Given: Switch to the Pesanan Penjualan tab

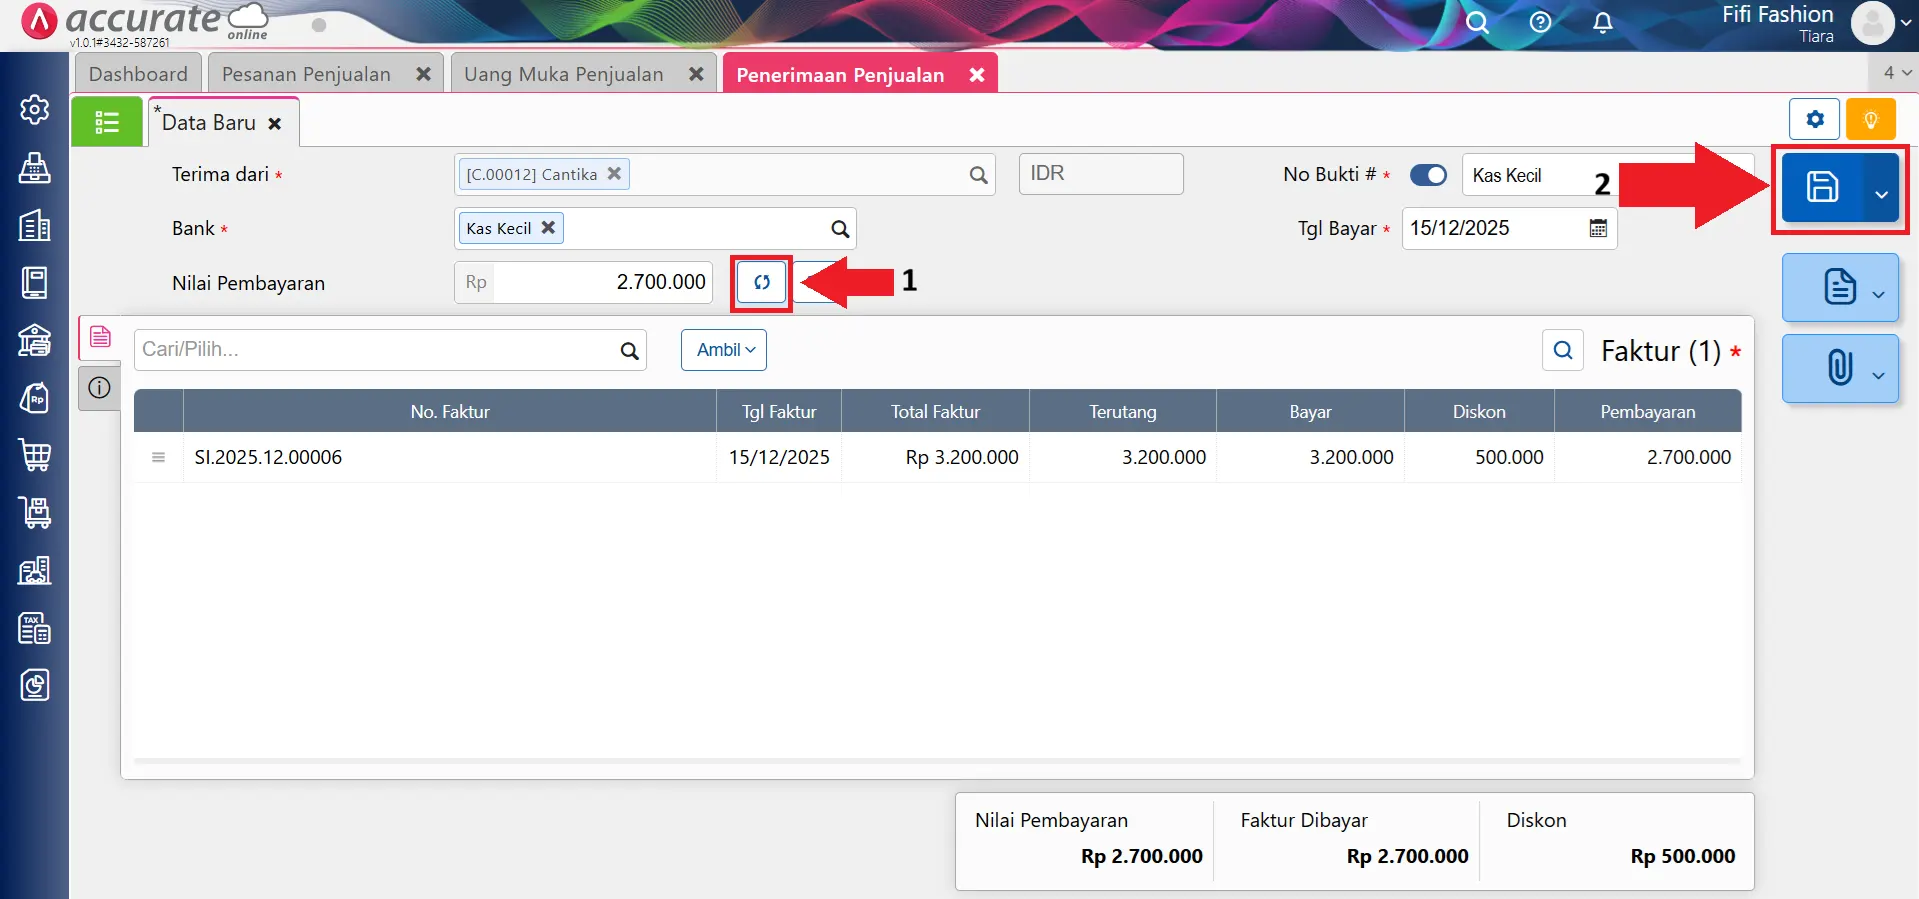Looking at the screenshot, I should click(306, 75).
